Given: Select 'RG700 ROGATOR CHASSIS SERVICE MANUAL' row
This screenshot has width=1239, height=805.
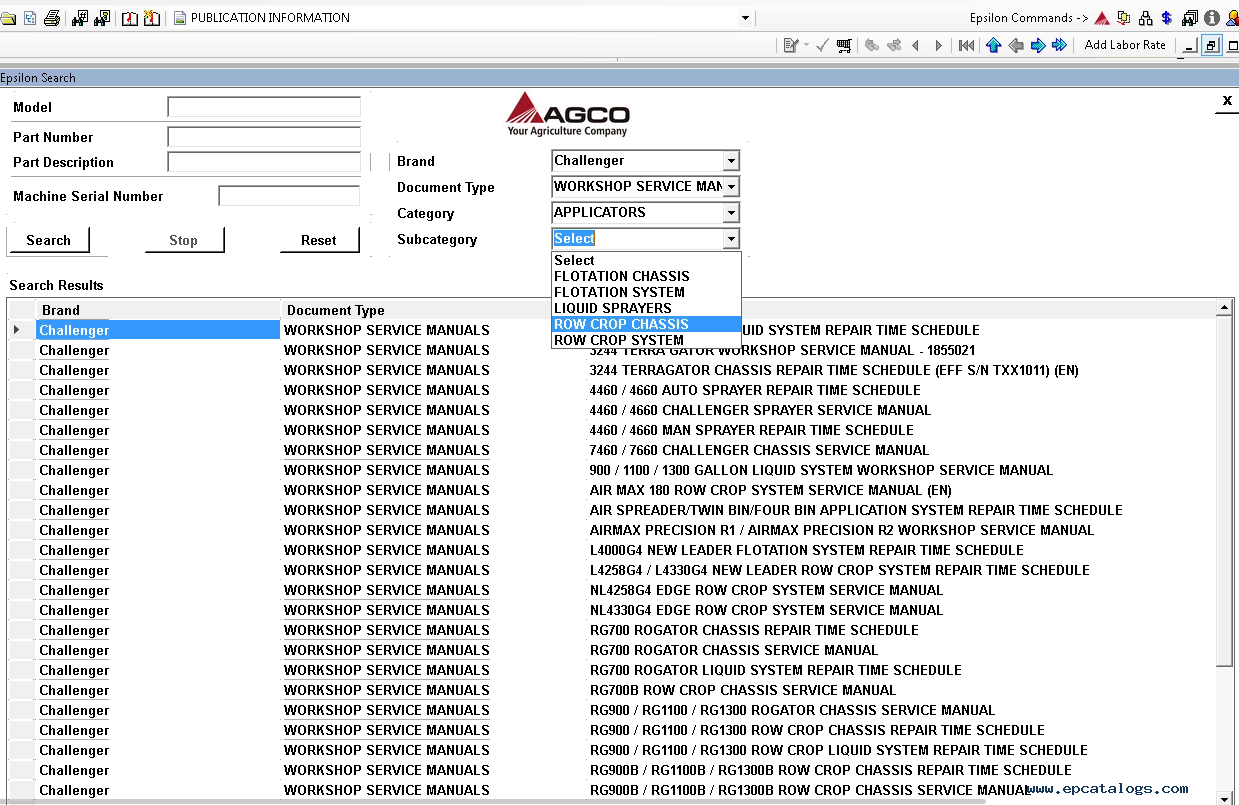Looking at the screenshot, I should pos(612,650).
